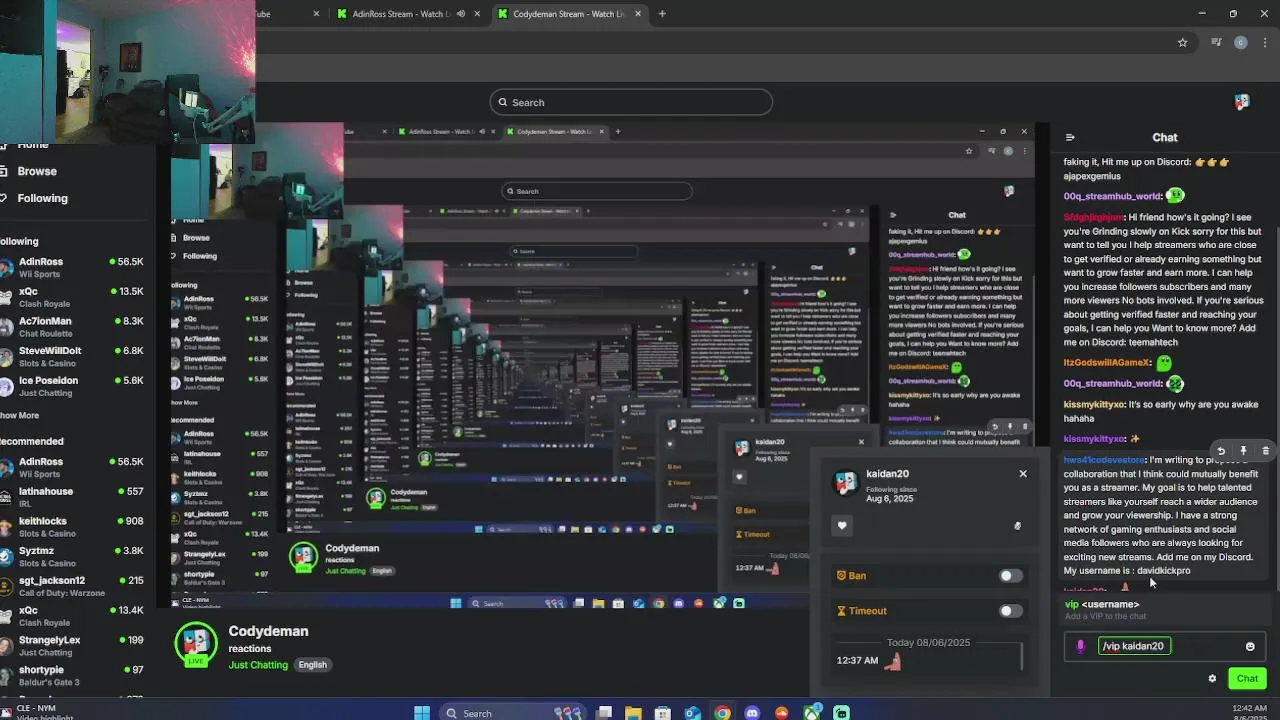Click the heart icon on kaidan20's card
1280x720 pixels.
pyautogui.click(x=842, y=526)
